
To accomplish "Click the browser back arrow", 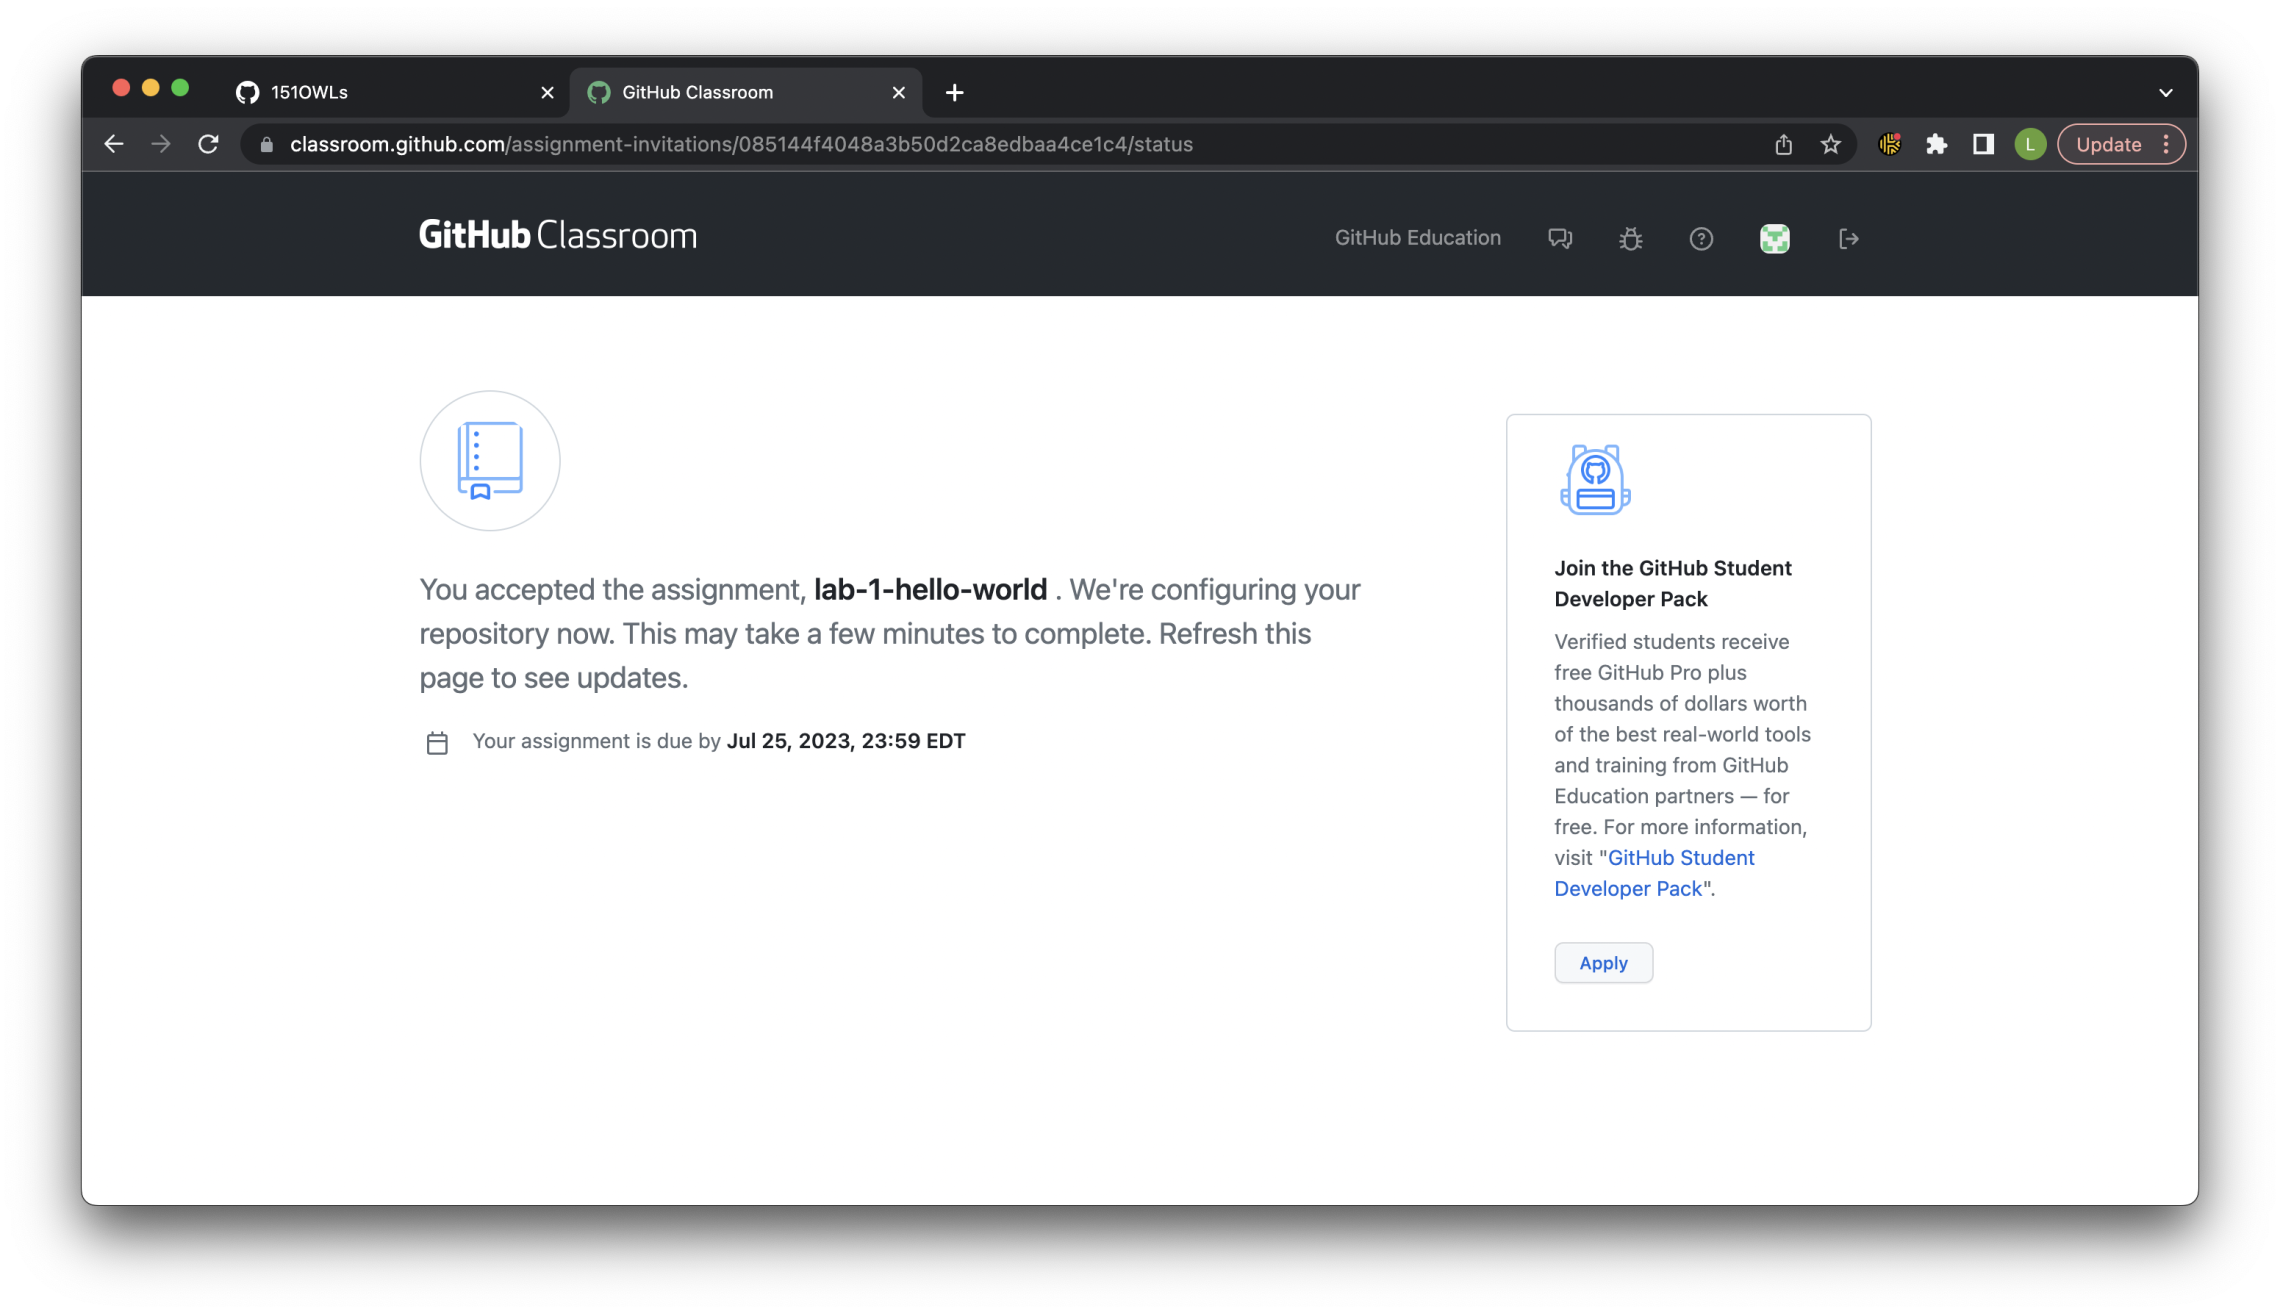I will click(x=114, y=144).
